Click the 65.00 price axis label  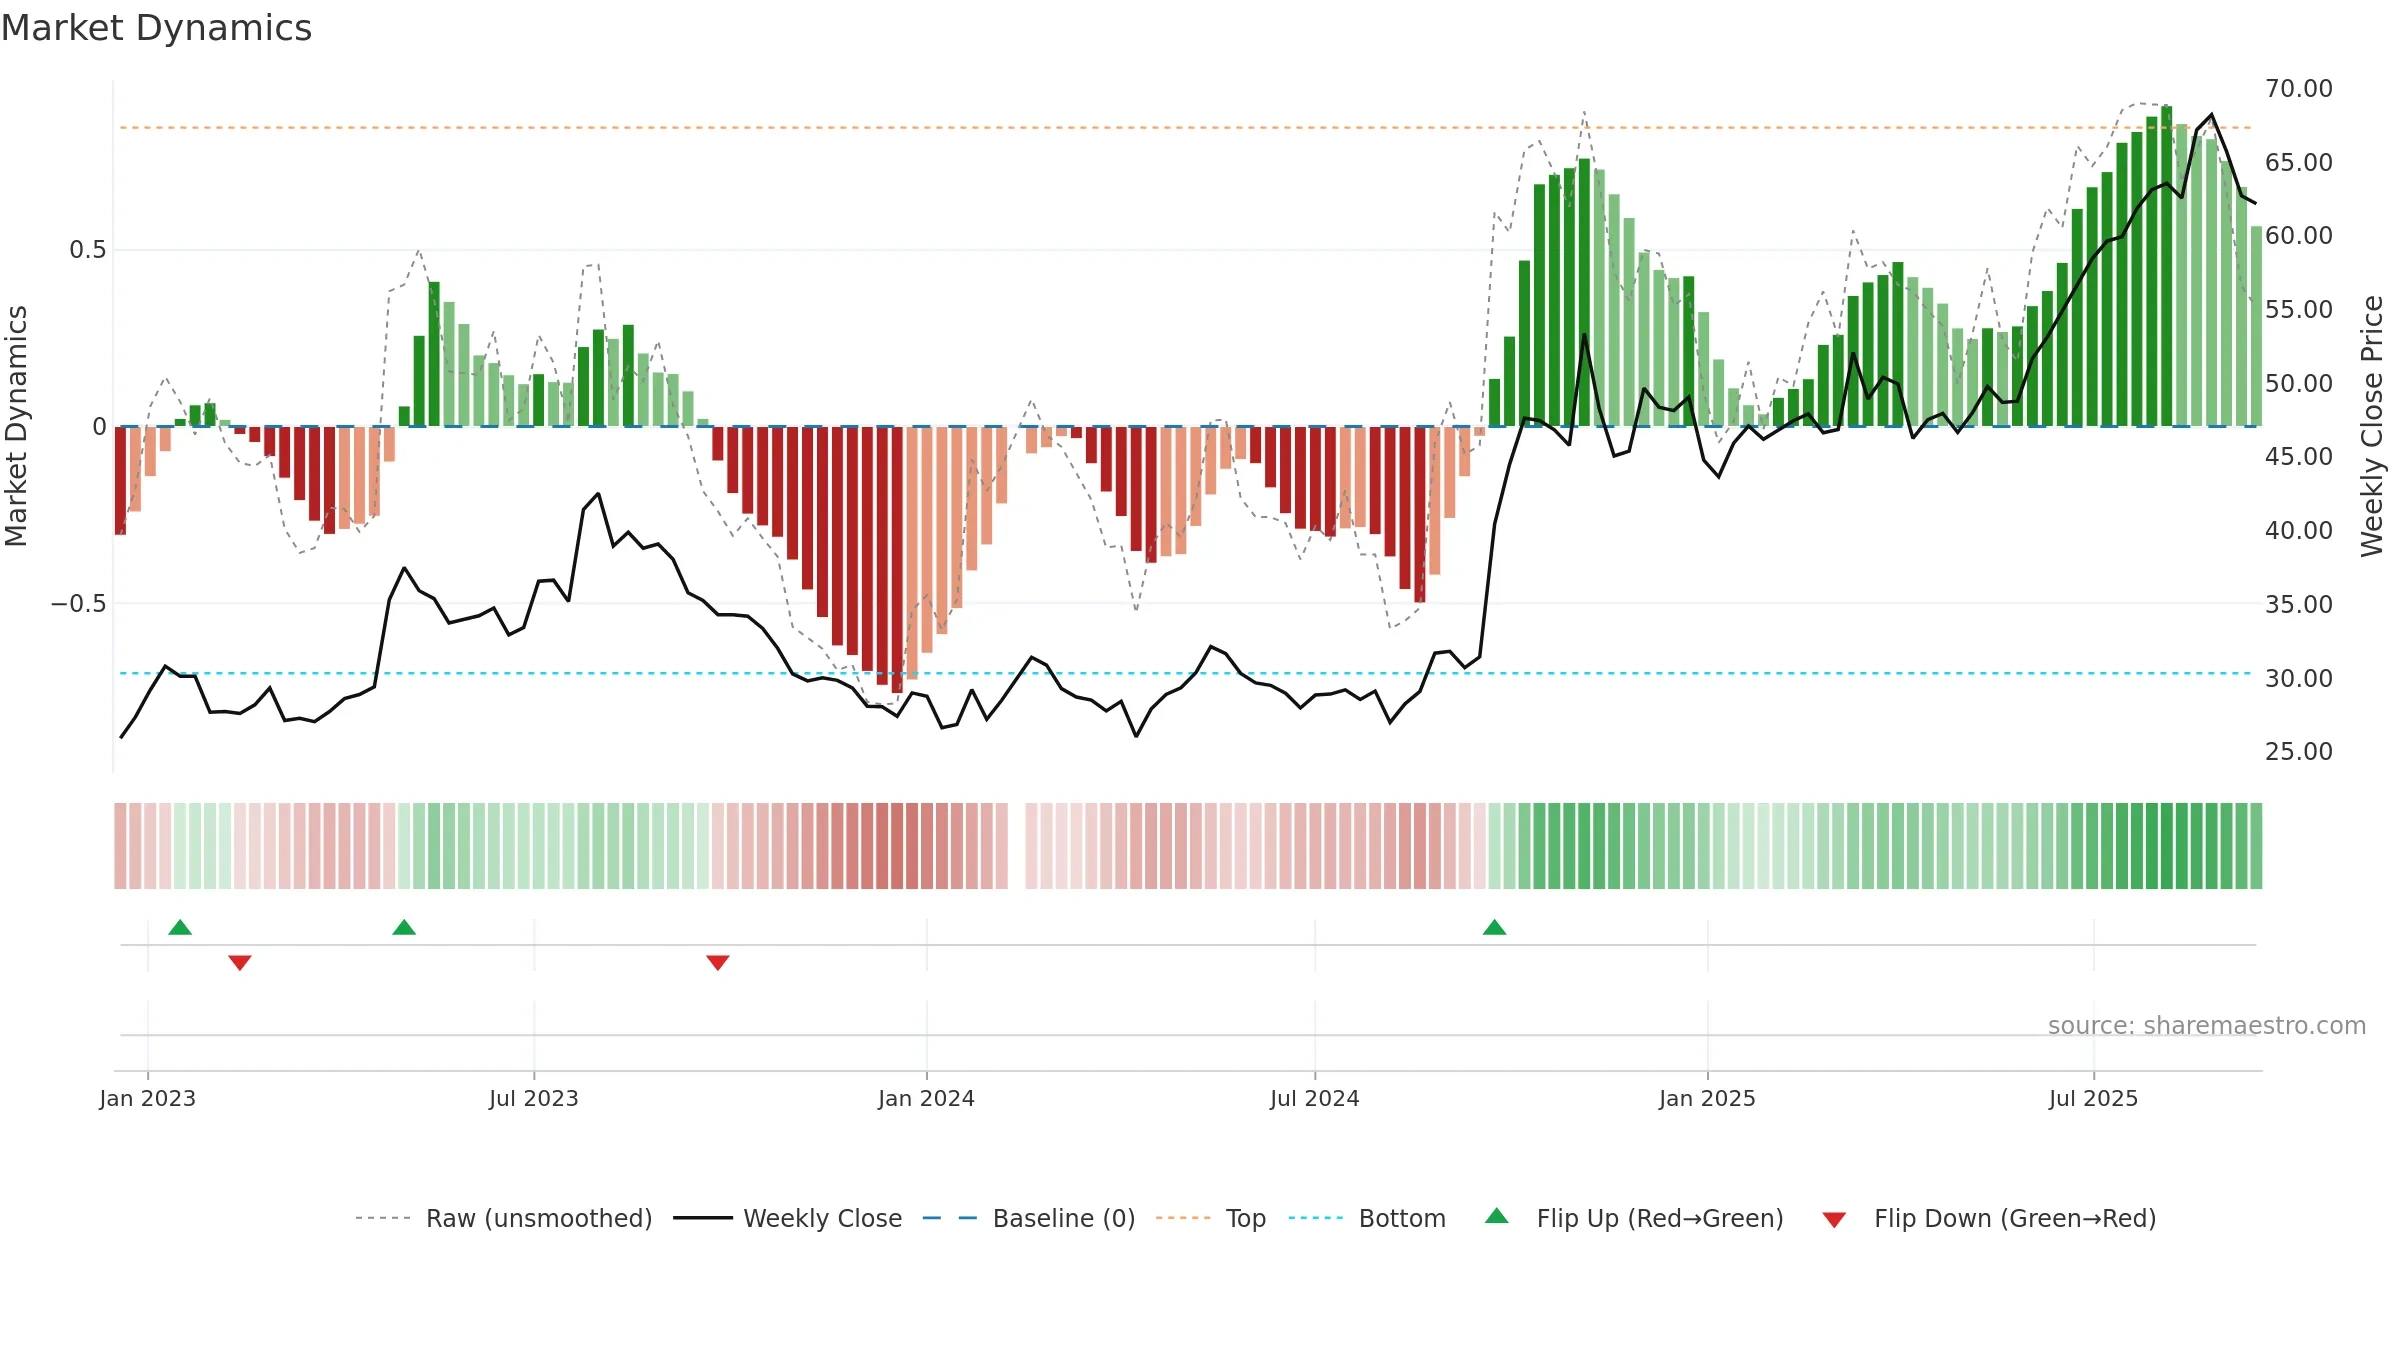[x=2299, y=162]
